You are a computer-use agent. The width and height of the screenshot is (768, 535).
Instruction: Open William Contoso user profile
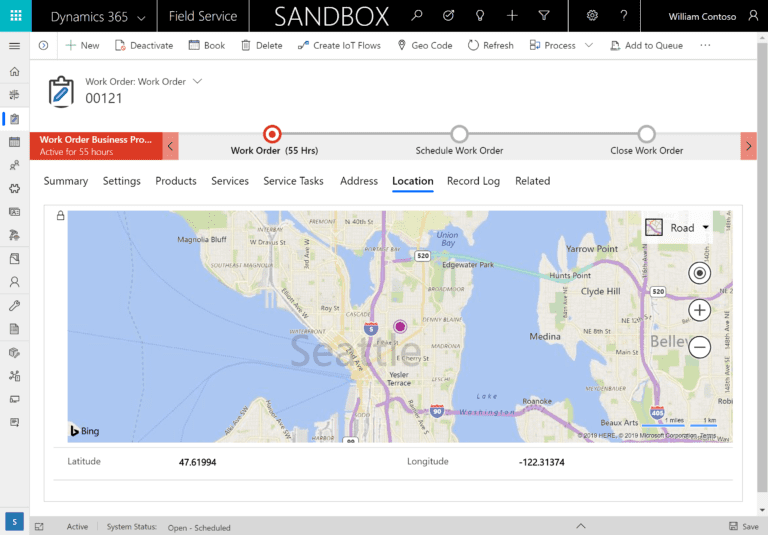[713, 16]
